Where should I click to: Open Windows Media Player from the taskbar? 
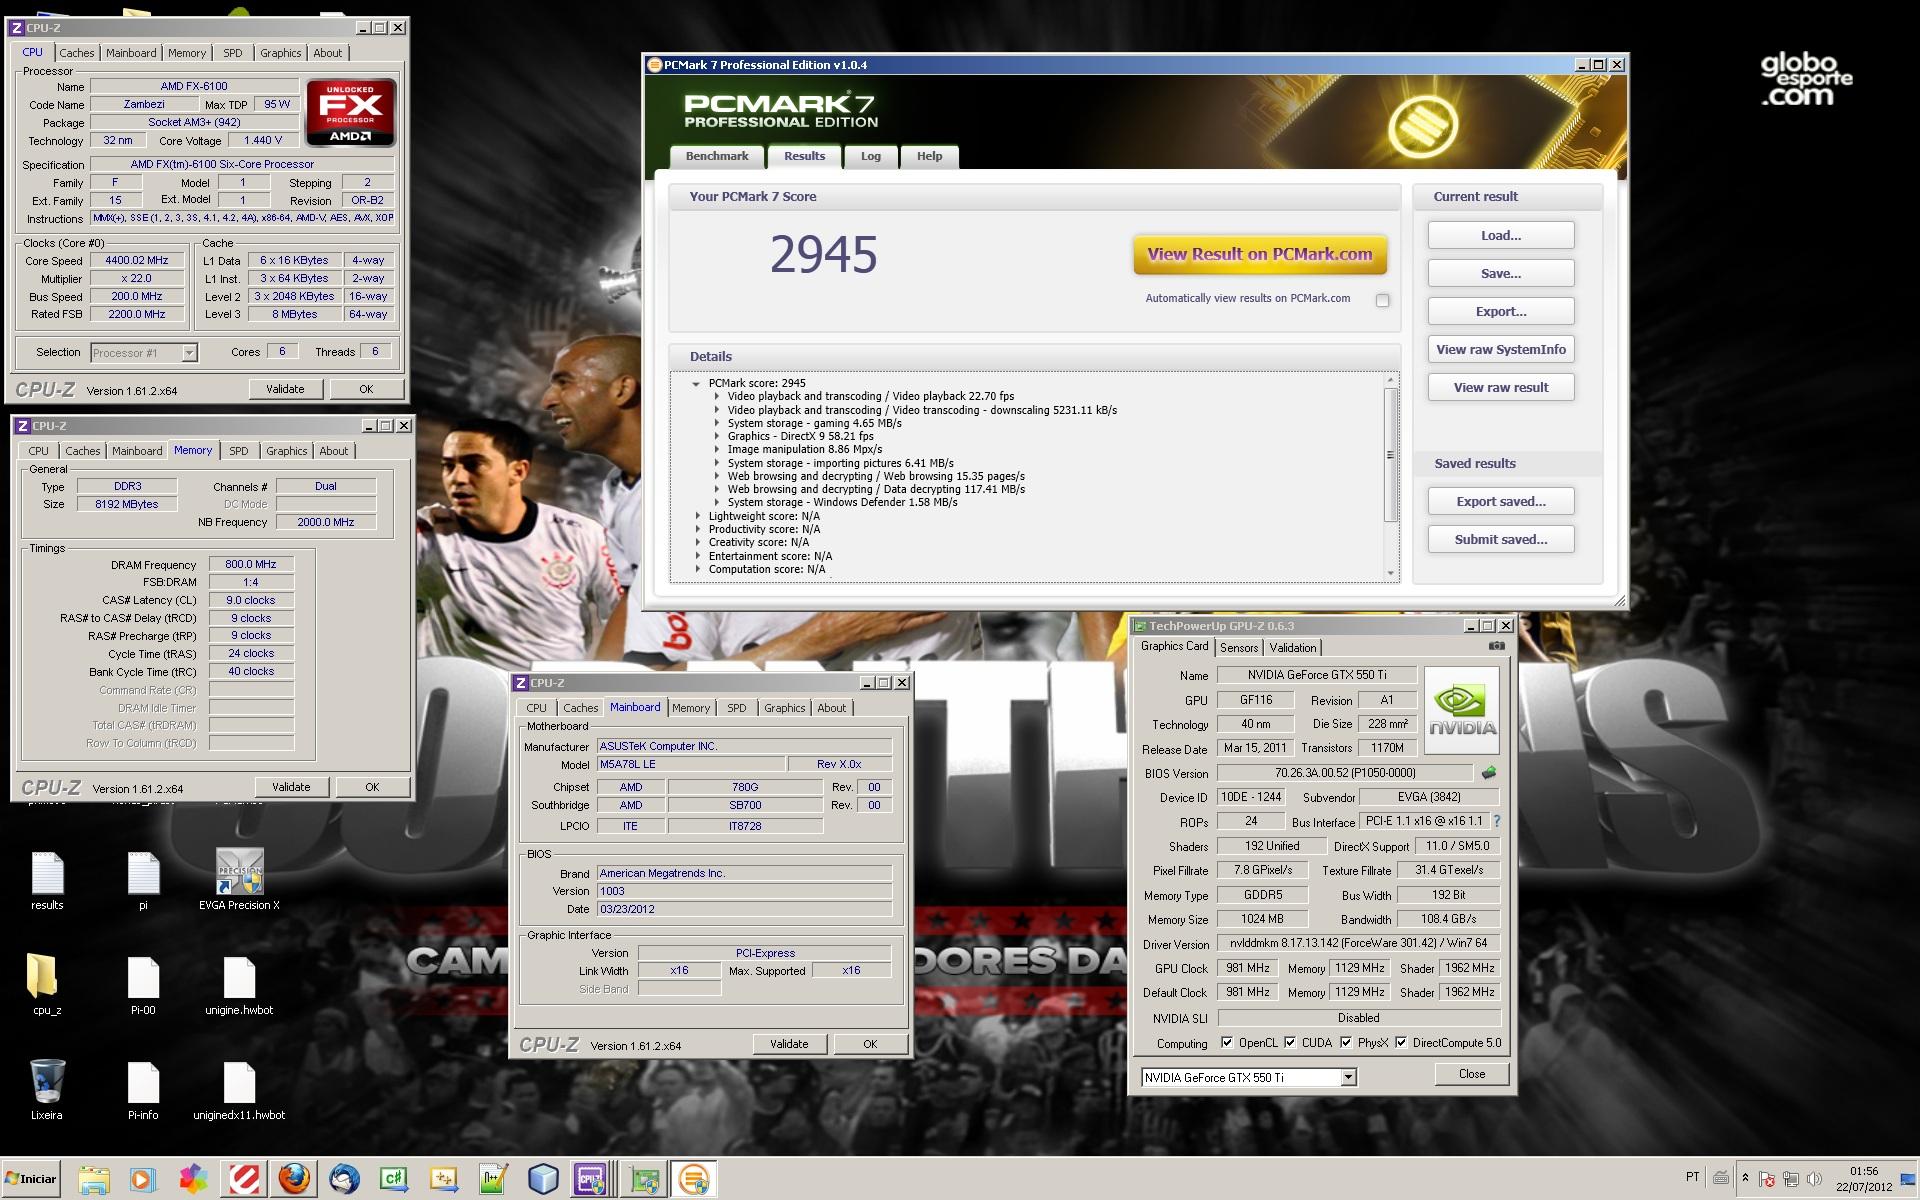[x=144, y=1179]
